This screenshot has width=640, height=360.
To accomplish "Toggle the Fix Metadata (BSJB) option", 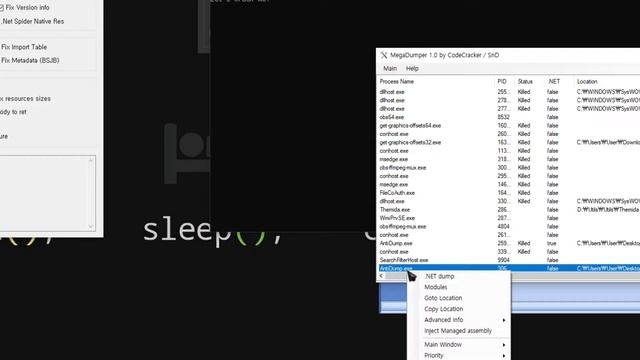I will [30, 60].
